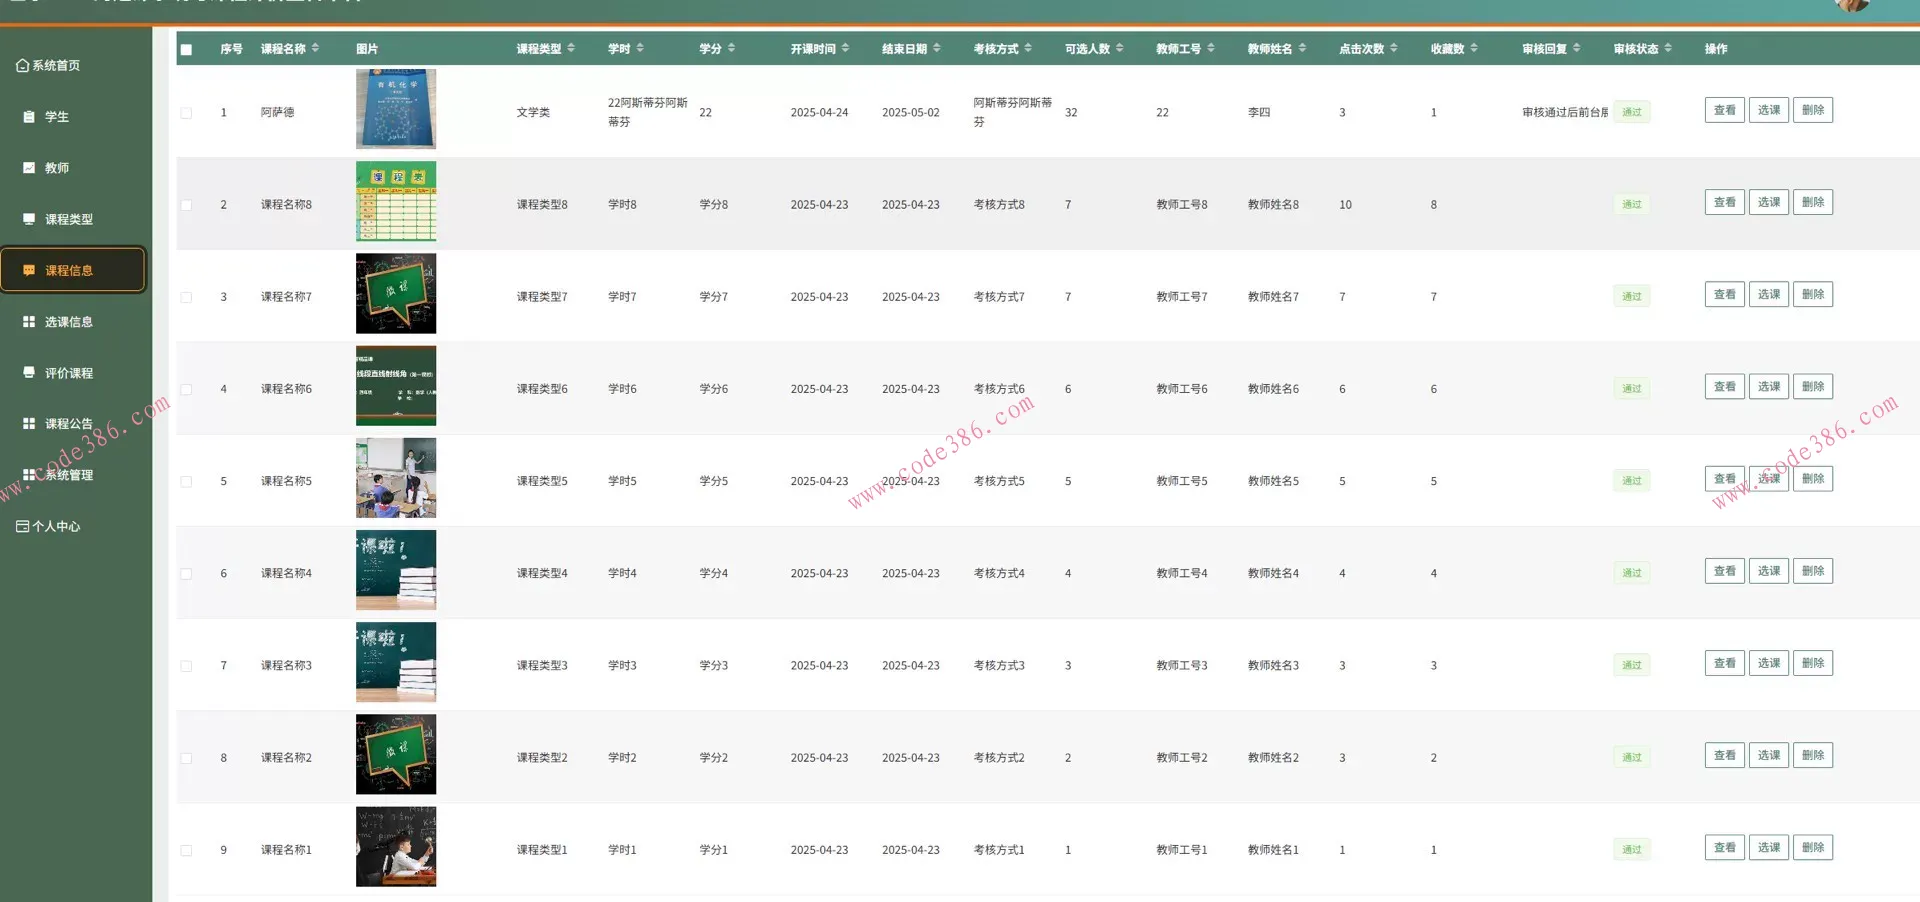Click the 考核方式2 cell
The height and width of the screenshot is (902, 1920).
click(x=999, y=758)
